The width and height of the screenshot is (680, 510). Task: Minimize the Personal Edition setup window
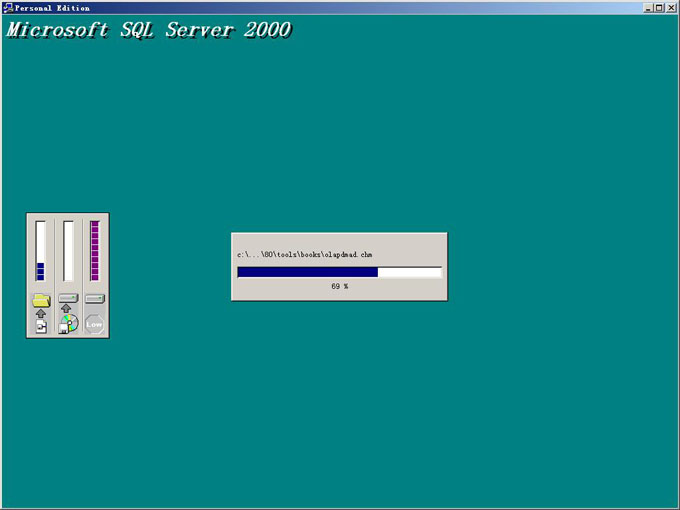click(x=648, y=8)
